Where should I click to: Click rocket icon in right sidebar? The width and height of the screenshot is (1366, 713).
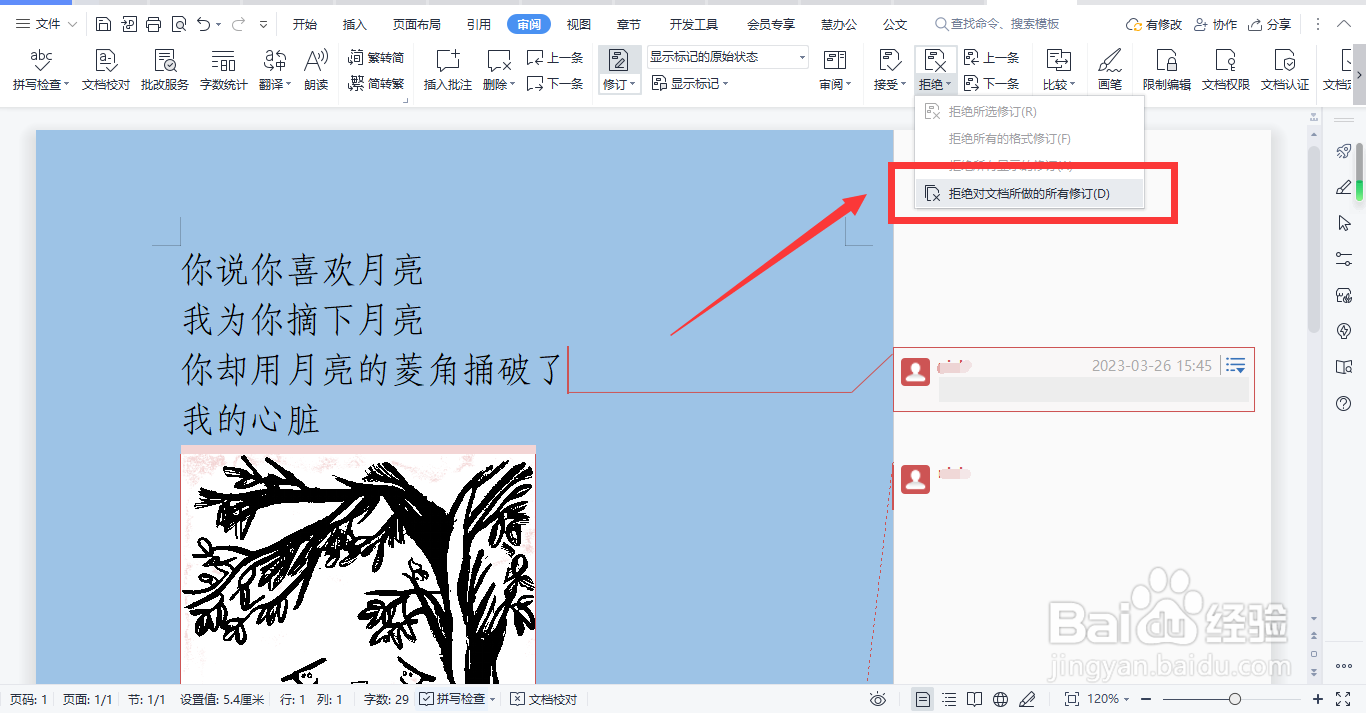[x=1344, y=151]
